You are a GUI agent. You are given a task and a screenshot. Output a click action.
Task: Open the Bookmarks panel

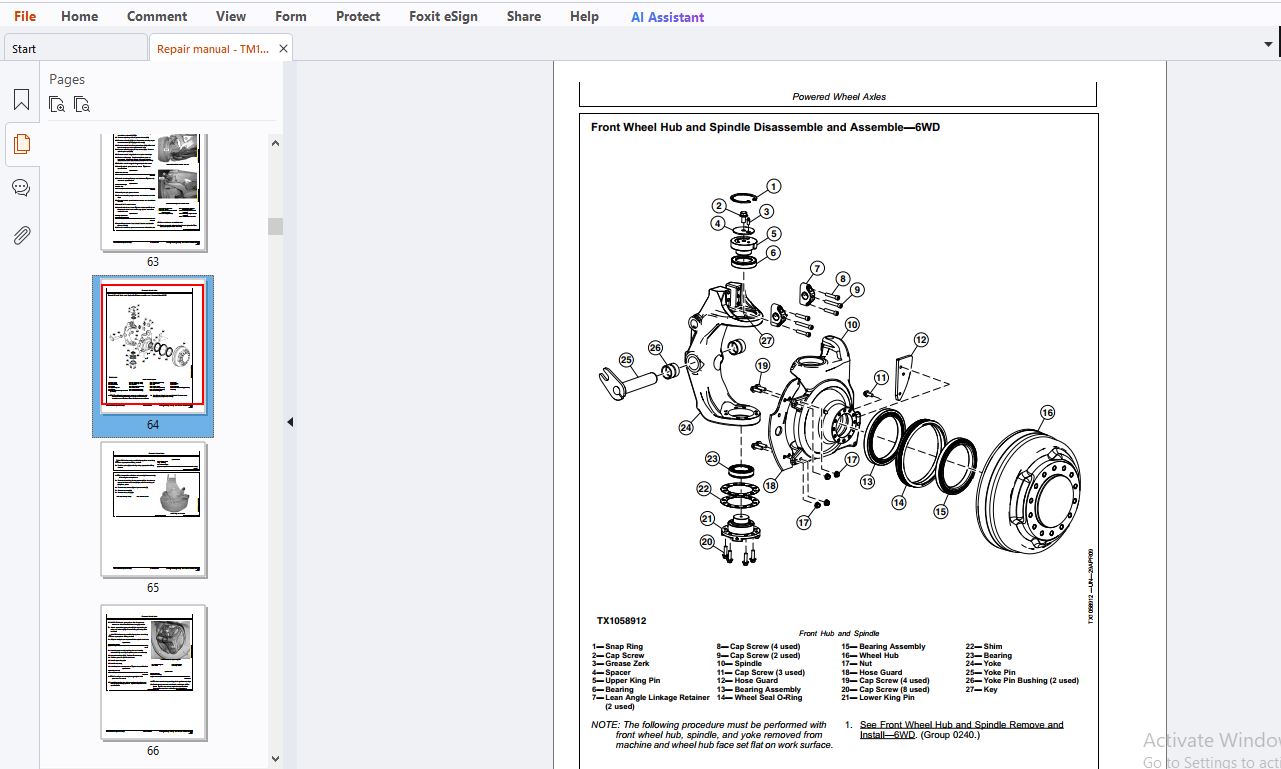click(21, 100)
